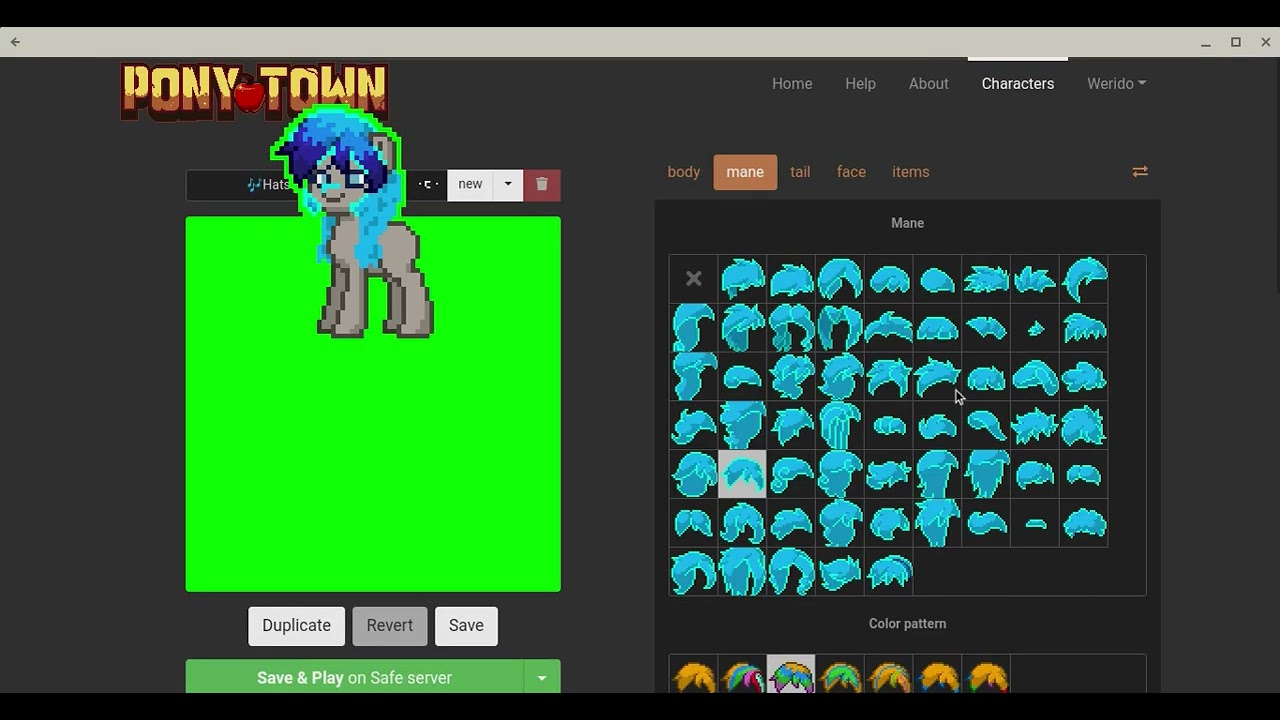Choose the second rainbow-striped color pattern
1280x720 pixels.
[x=742, y=675]
